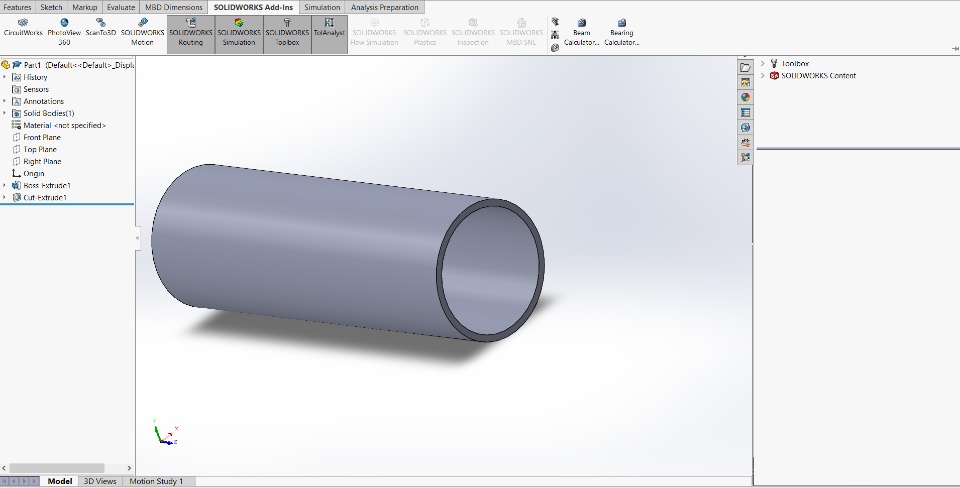Viewport: 960px width, 488px height.
Task: Click the History folder icon
Action: [x=17, y=77]
